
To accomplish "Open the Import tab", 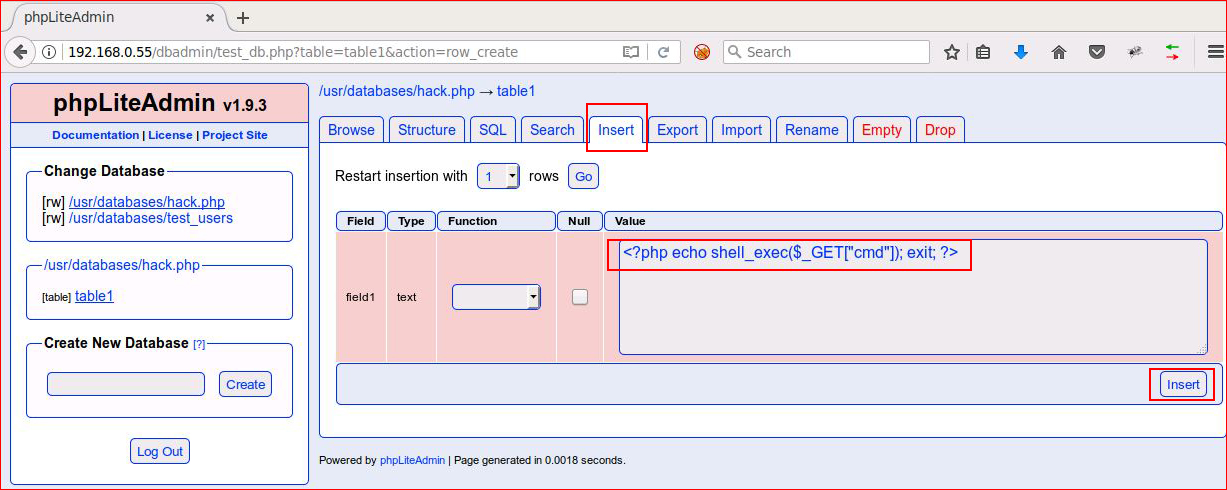I will point(741,130).
